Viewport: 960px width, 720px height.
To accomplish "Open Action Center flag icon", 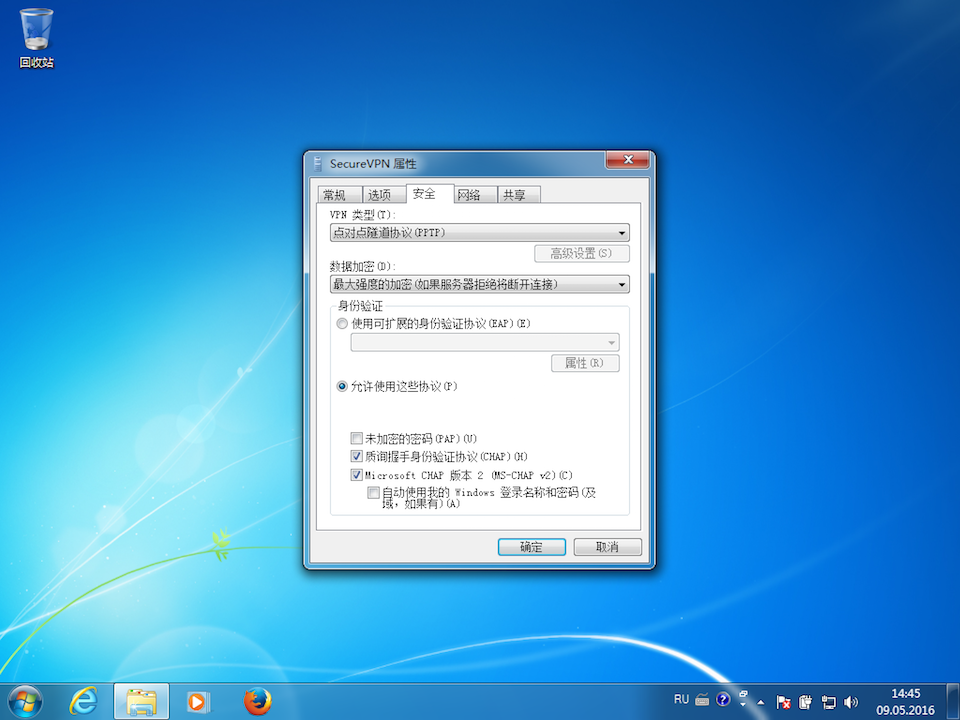I will [x=783, y=702].
